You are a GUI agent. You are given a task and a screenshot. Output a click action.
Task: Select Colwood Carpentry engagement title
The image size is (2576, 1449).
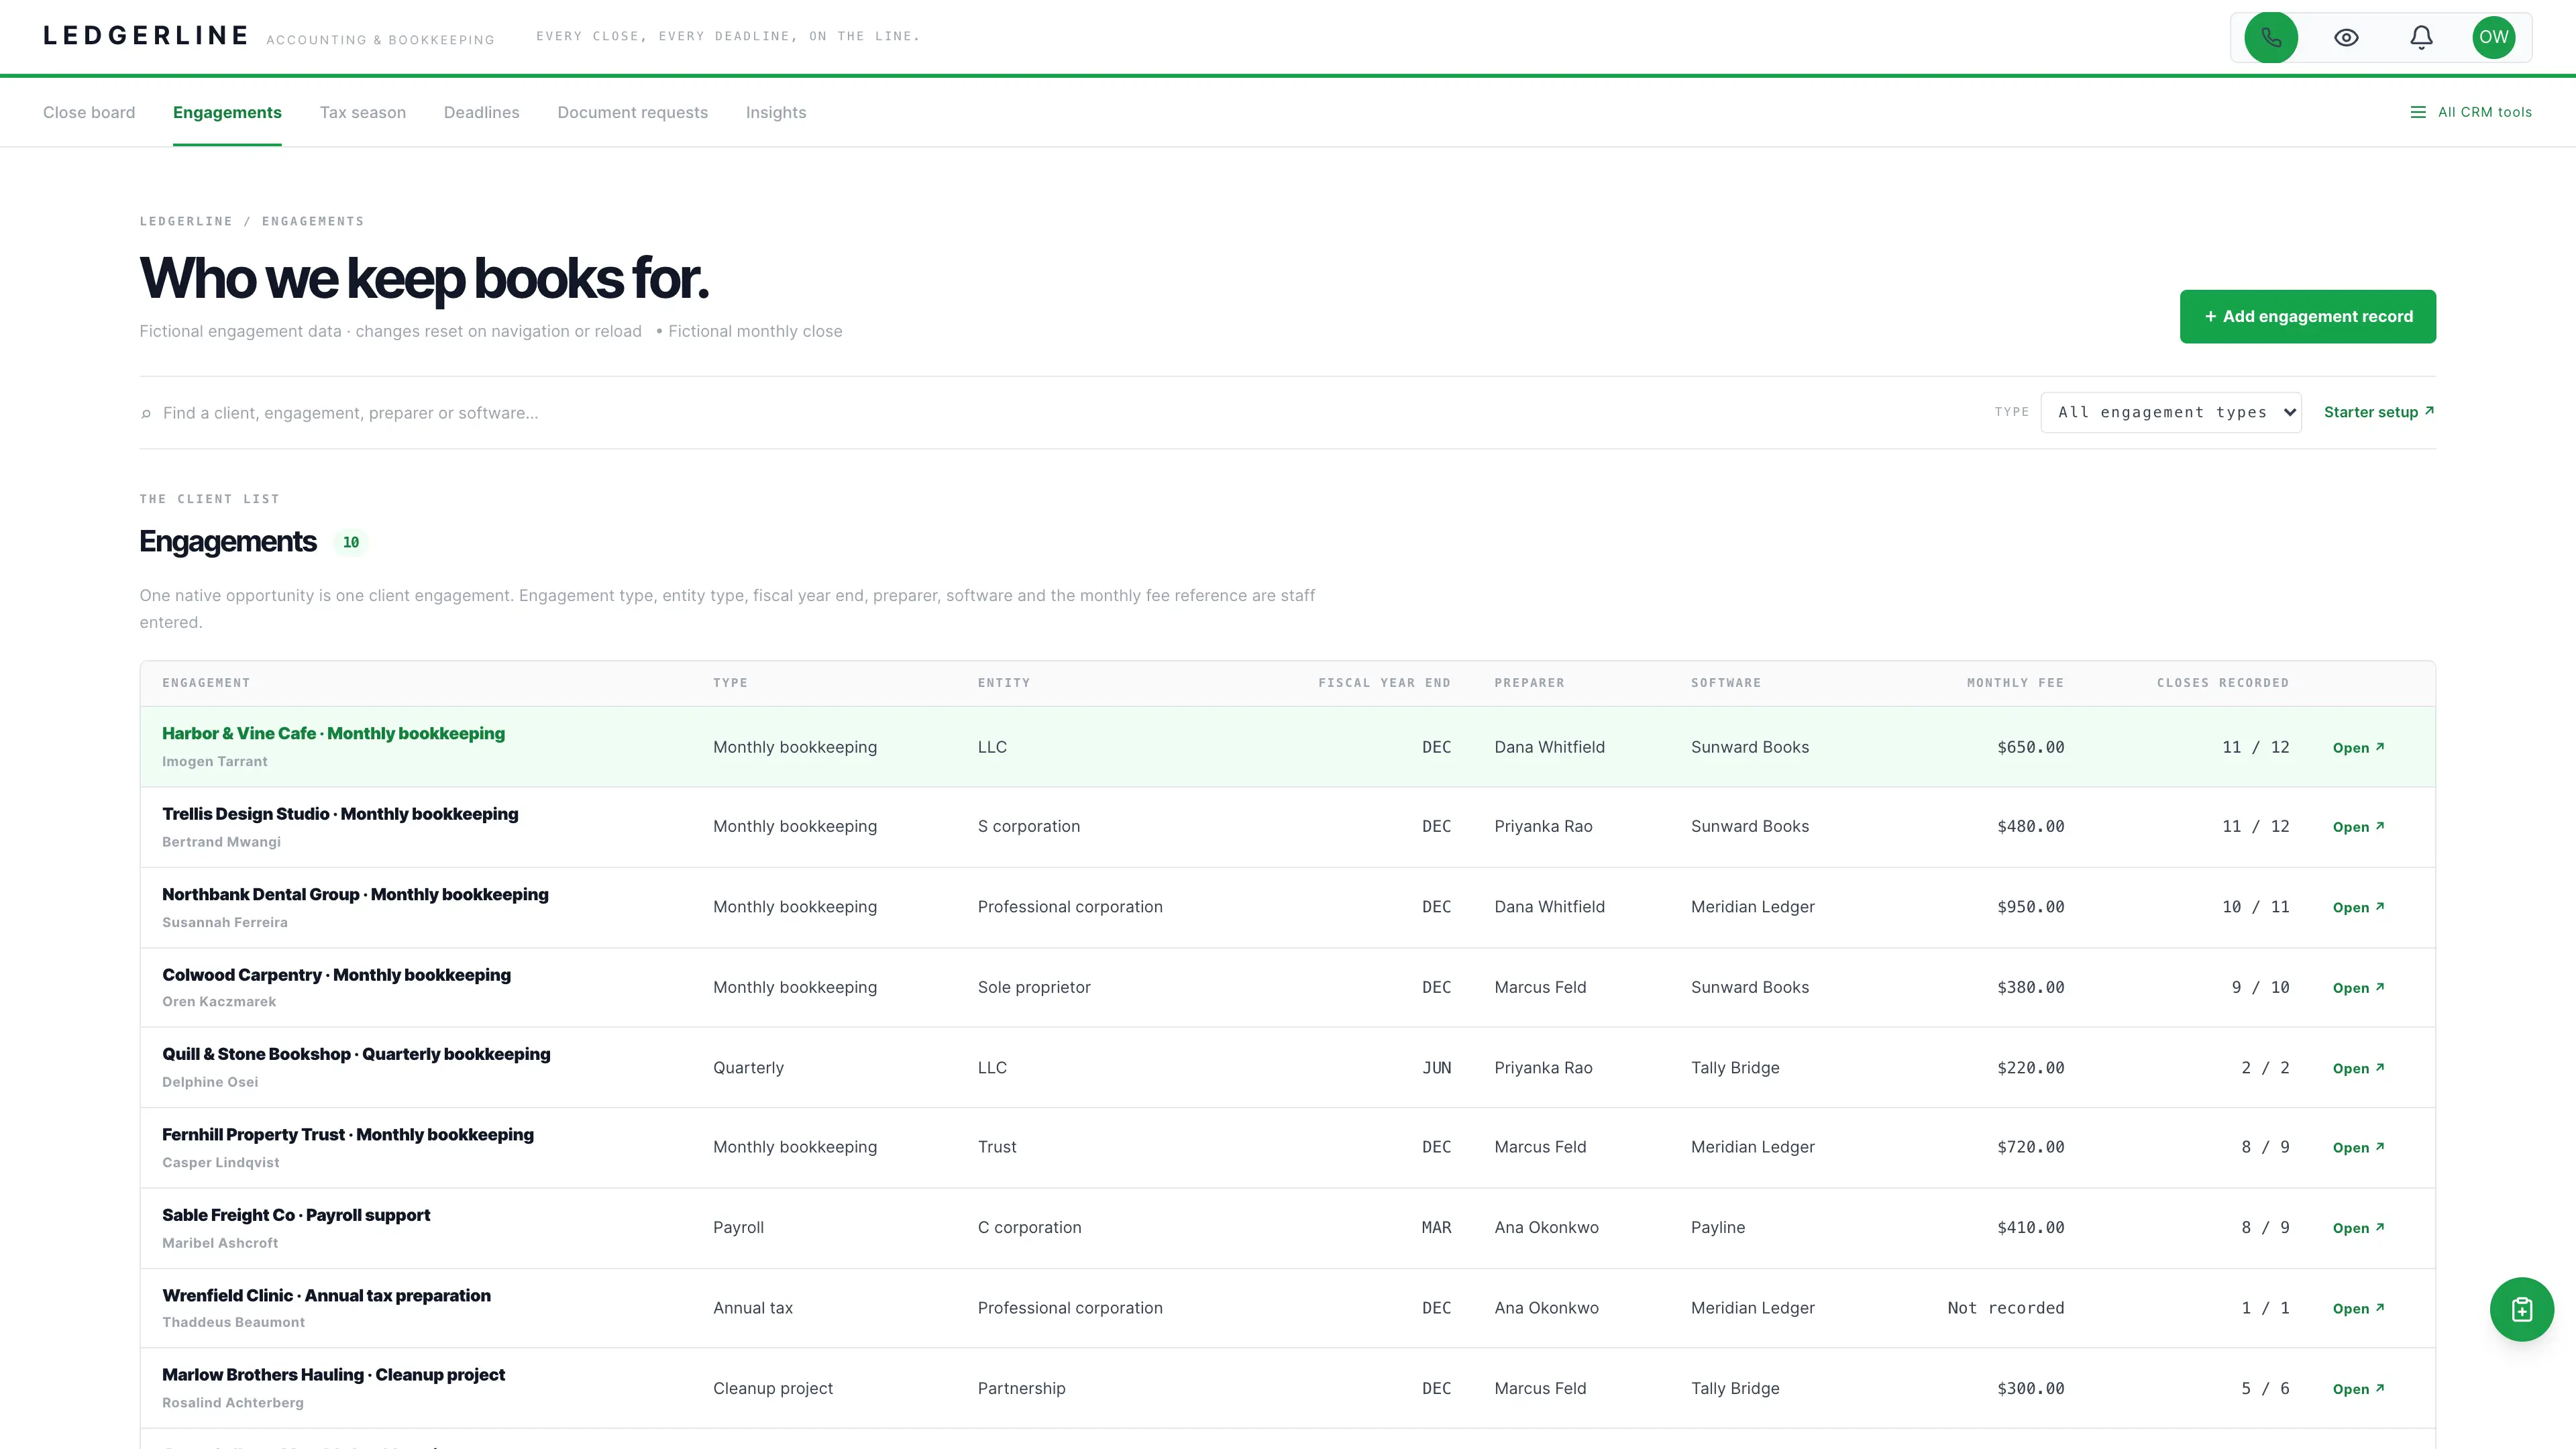(x=336, y=975)
